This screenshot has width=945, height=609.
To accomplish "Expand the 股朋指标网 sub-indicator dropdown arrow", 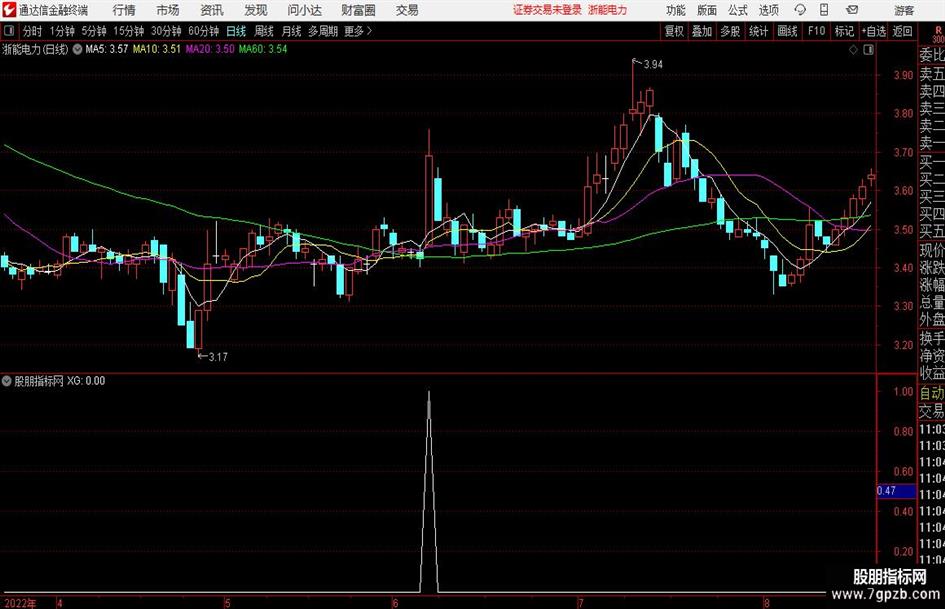I will 7,381.
